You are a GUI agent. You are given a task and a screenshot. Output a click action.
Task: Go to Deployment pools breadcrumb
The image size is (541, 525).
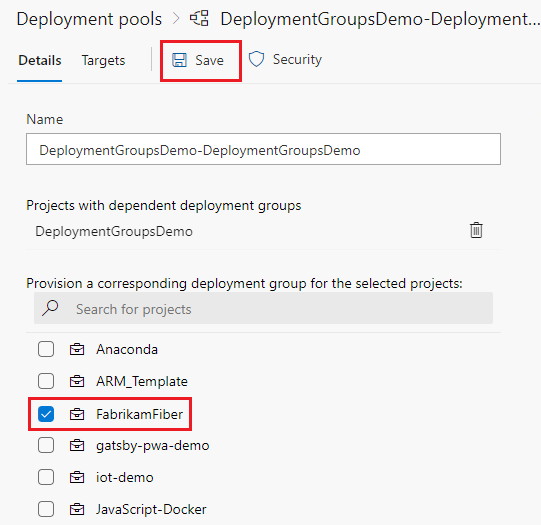pos(89,19)
